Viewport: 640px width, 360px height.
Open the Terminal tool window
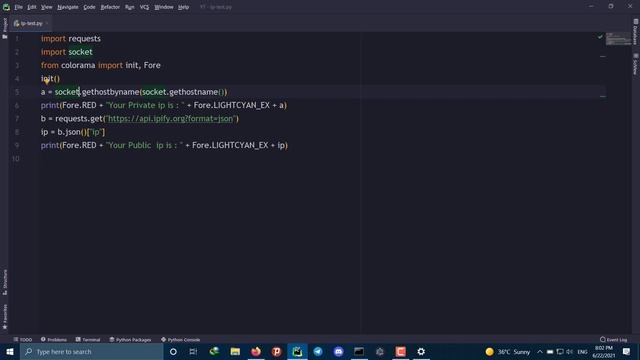88,340
